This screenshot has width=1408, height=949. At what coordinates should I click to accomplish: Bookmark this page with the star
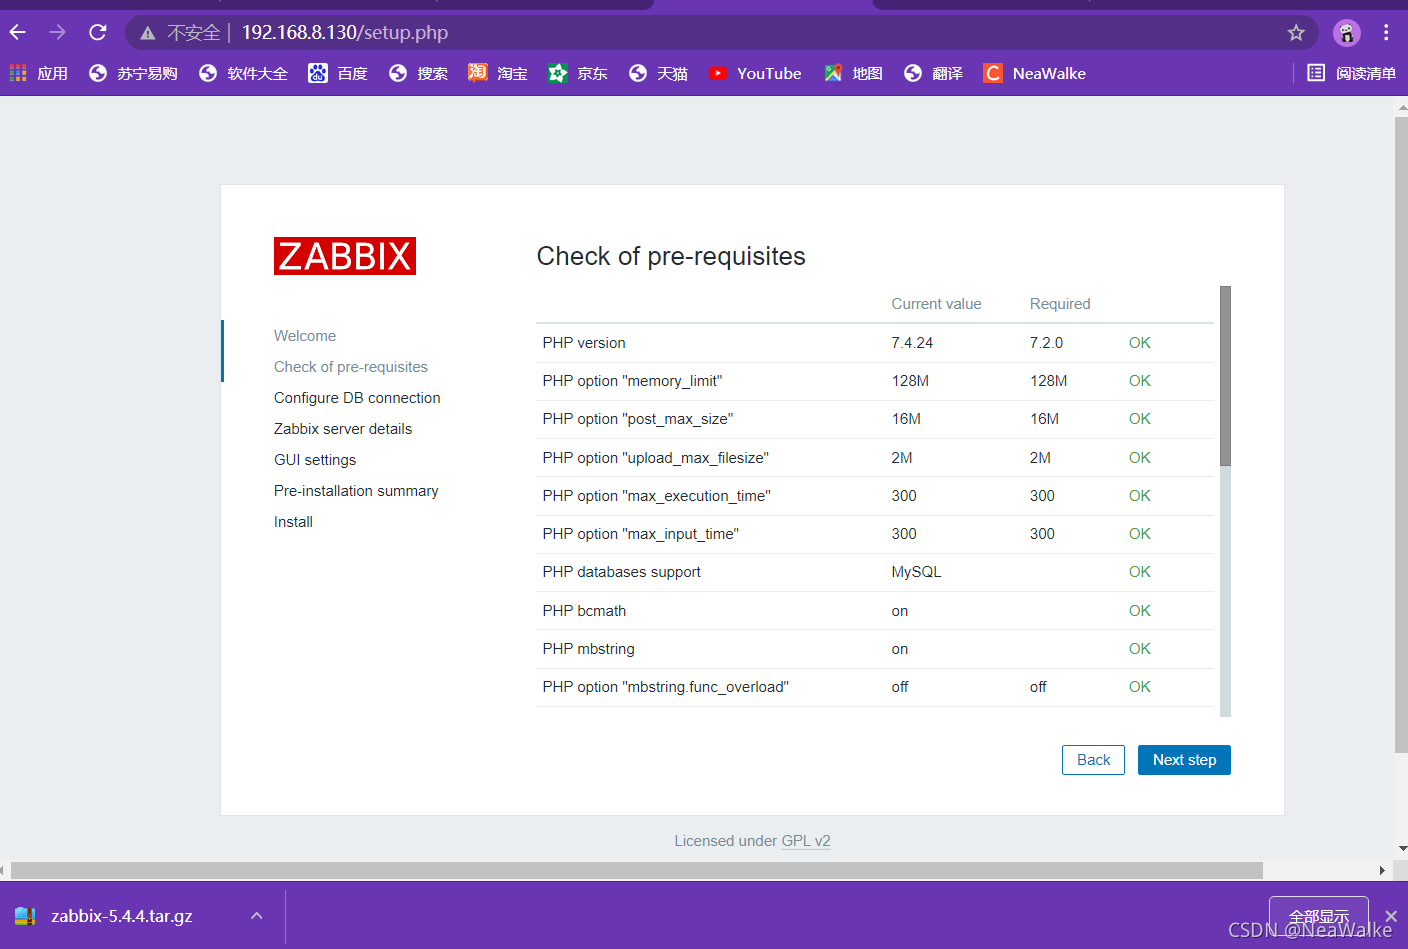1296,33
